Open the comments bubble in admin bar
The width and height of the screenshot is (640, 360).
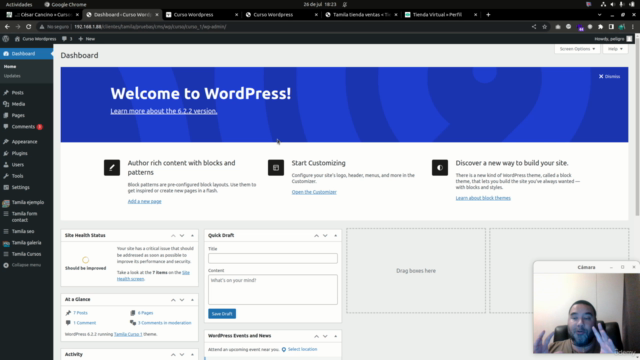67,39
